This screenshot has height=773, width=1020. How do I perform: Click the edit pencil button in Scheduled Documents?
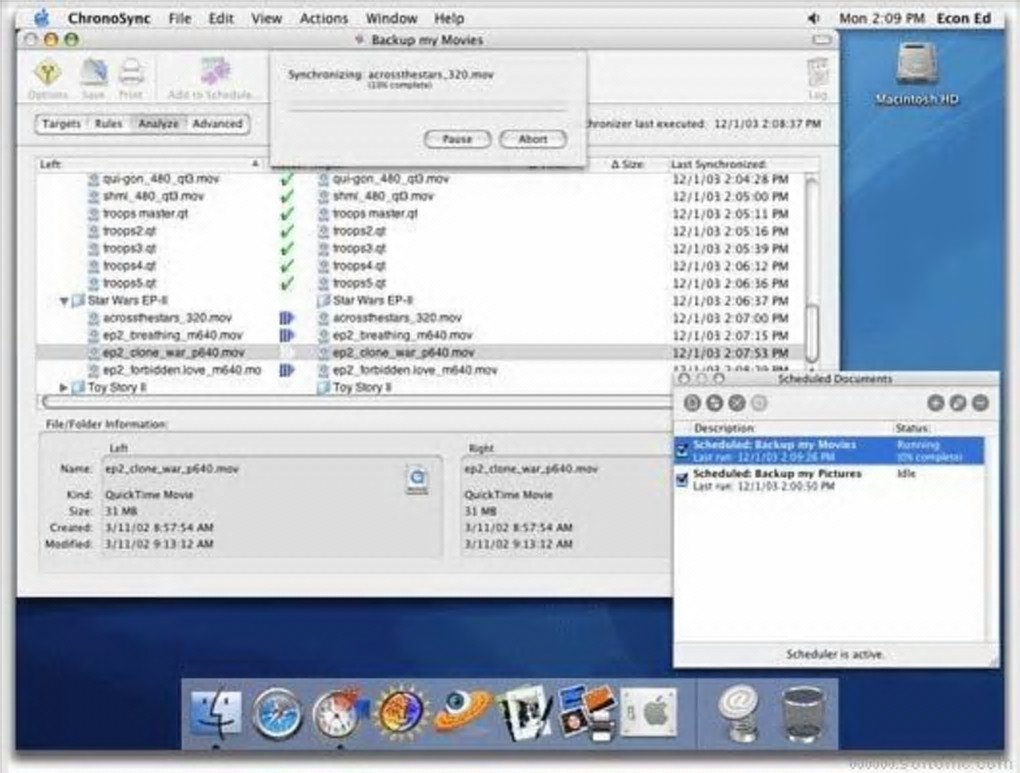click(958, 403)
